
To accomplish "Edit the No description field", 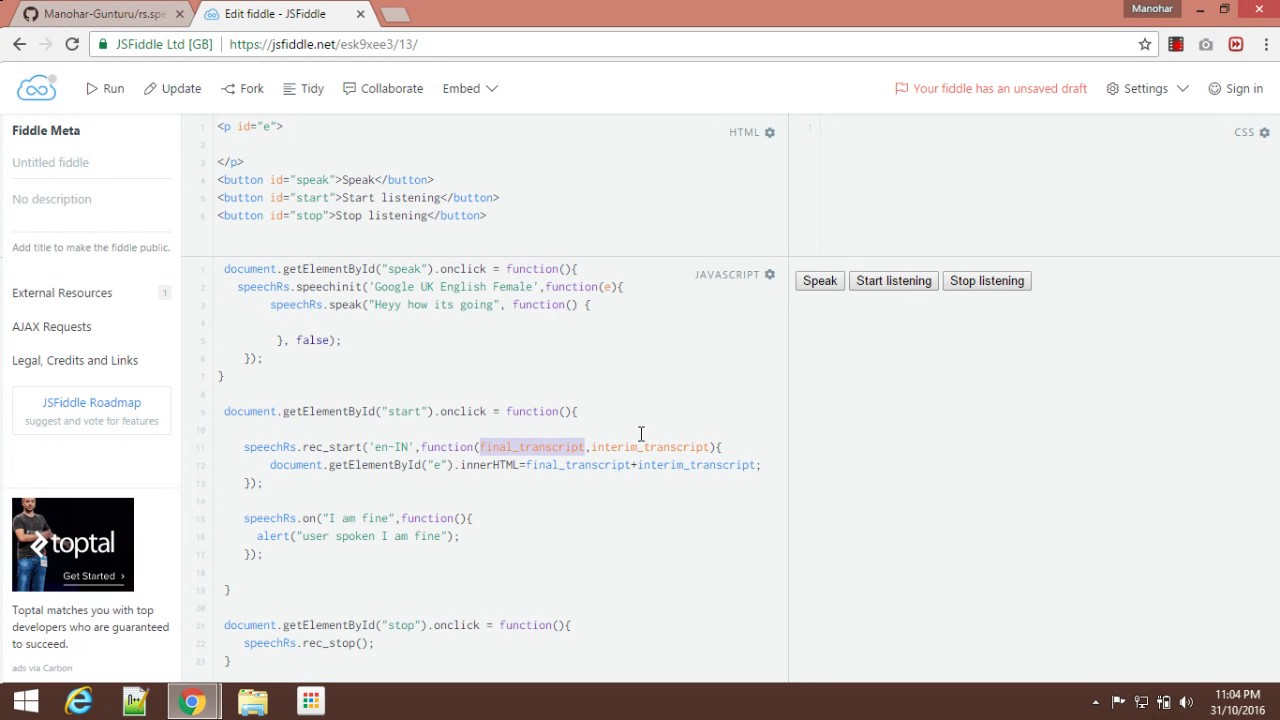I will tap(91, 199).
